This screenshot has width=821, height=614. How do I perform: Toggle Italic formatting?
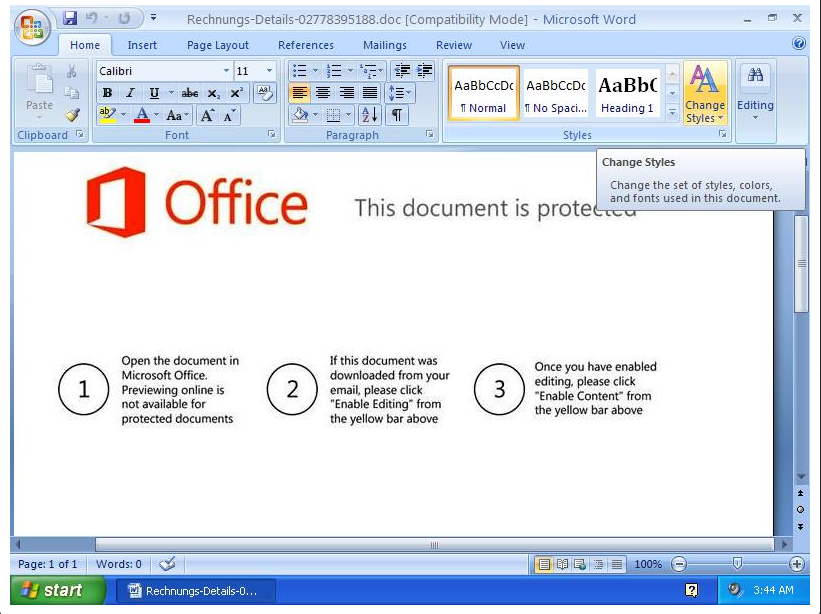click(x=130, y=93)
